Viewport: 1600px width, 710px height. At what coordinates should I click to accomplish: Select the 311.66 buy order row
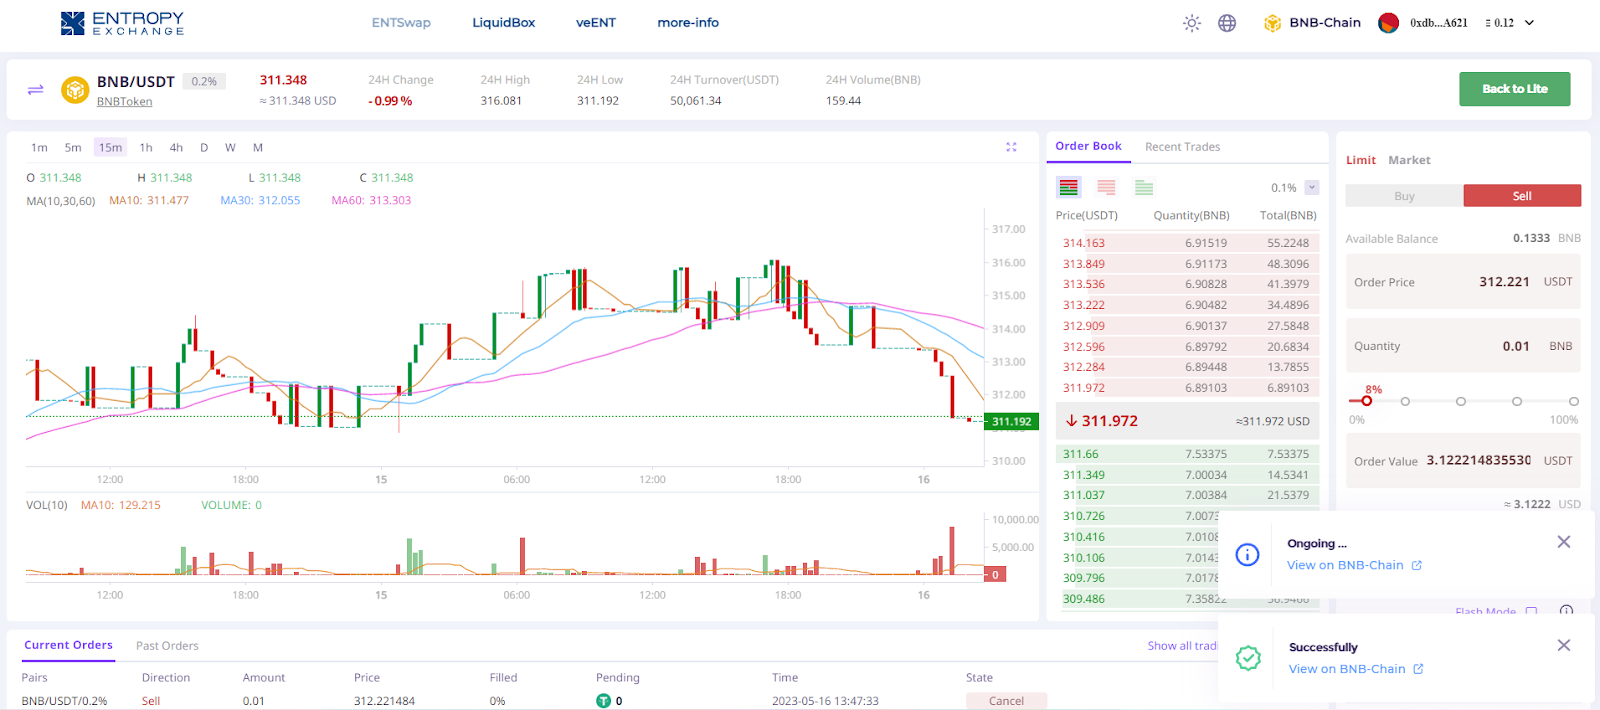(1188, 454)
